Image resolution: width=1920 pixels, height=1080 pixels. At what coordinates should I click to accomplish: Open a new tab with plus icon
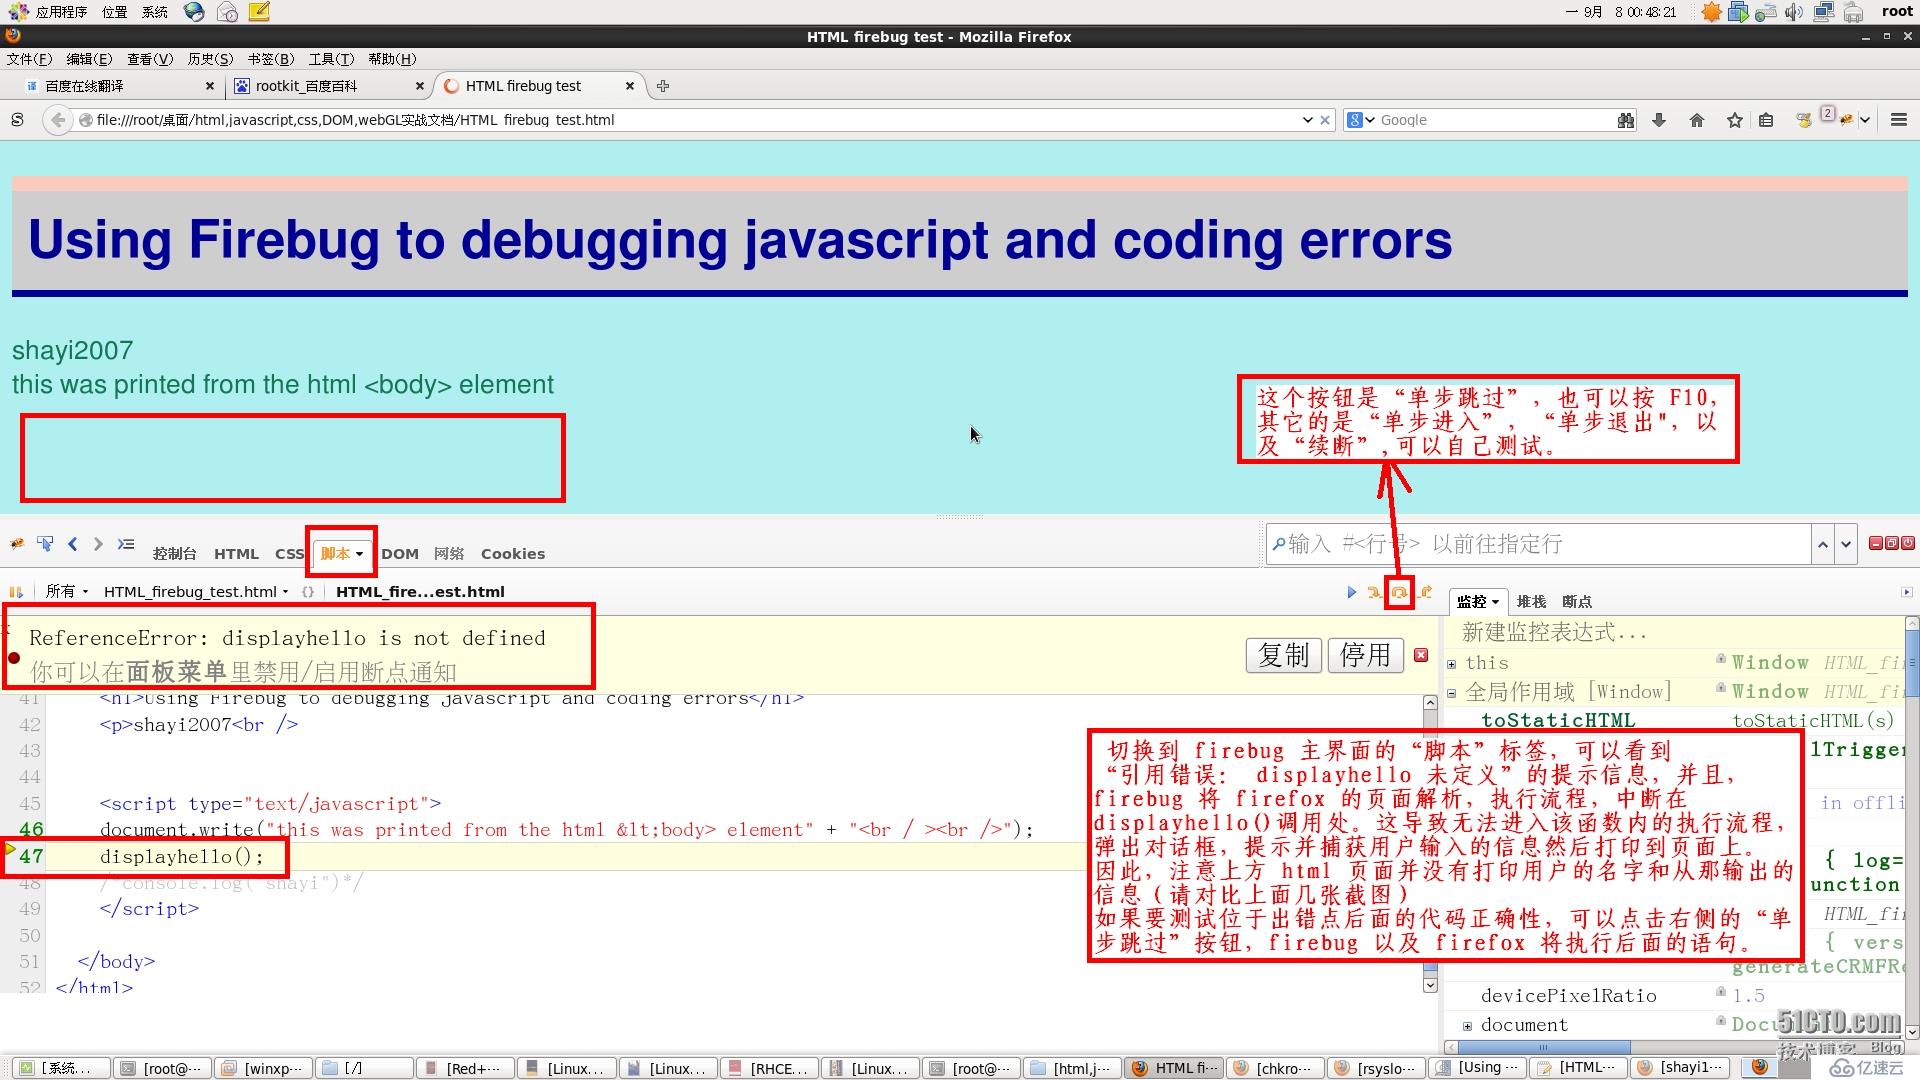[x=663, y=86]
